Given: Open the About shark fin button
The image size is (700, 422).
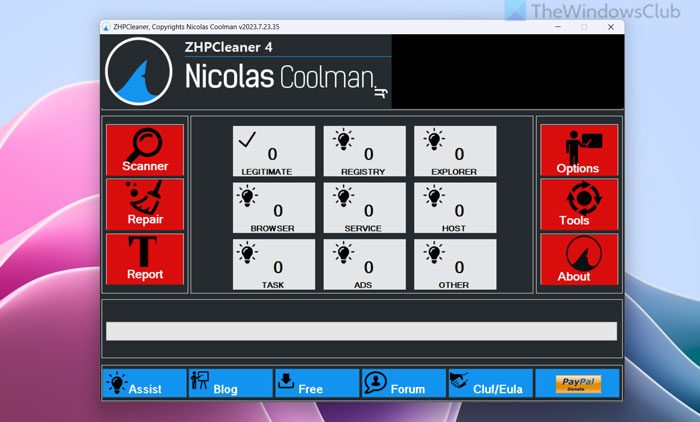Looking at the screenshot, I should pos(579,259).
